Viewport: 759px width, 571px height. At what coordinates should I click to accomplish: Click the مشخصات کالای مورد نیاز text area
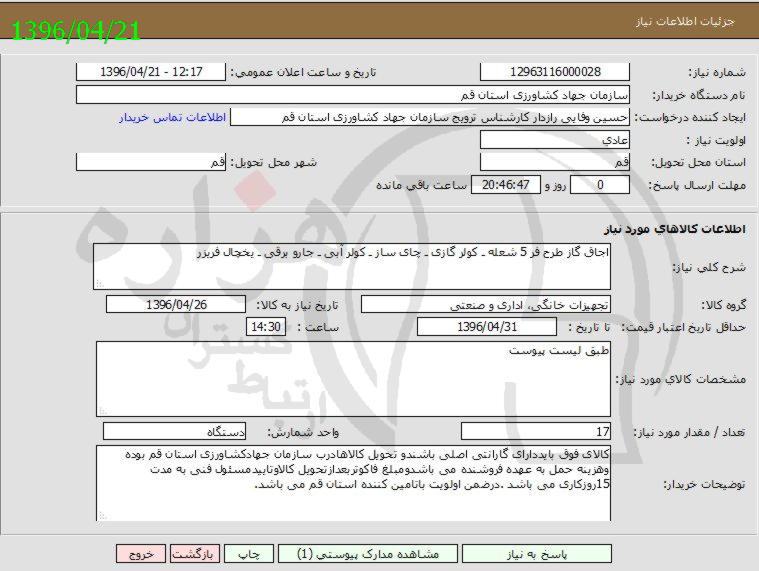(353, 379)
